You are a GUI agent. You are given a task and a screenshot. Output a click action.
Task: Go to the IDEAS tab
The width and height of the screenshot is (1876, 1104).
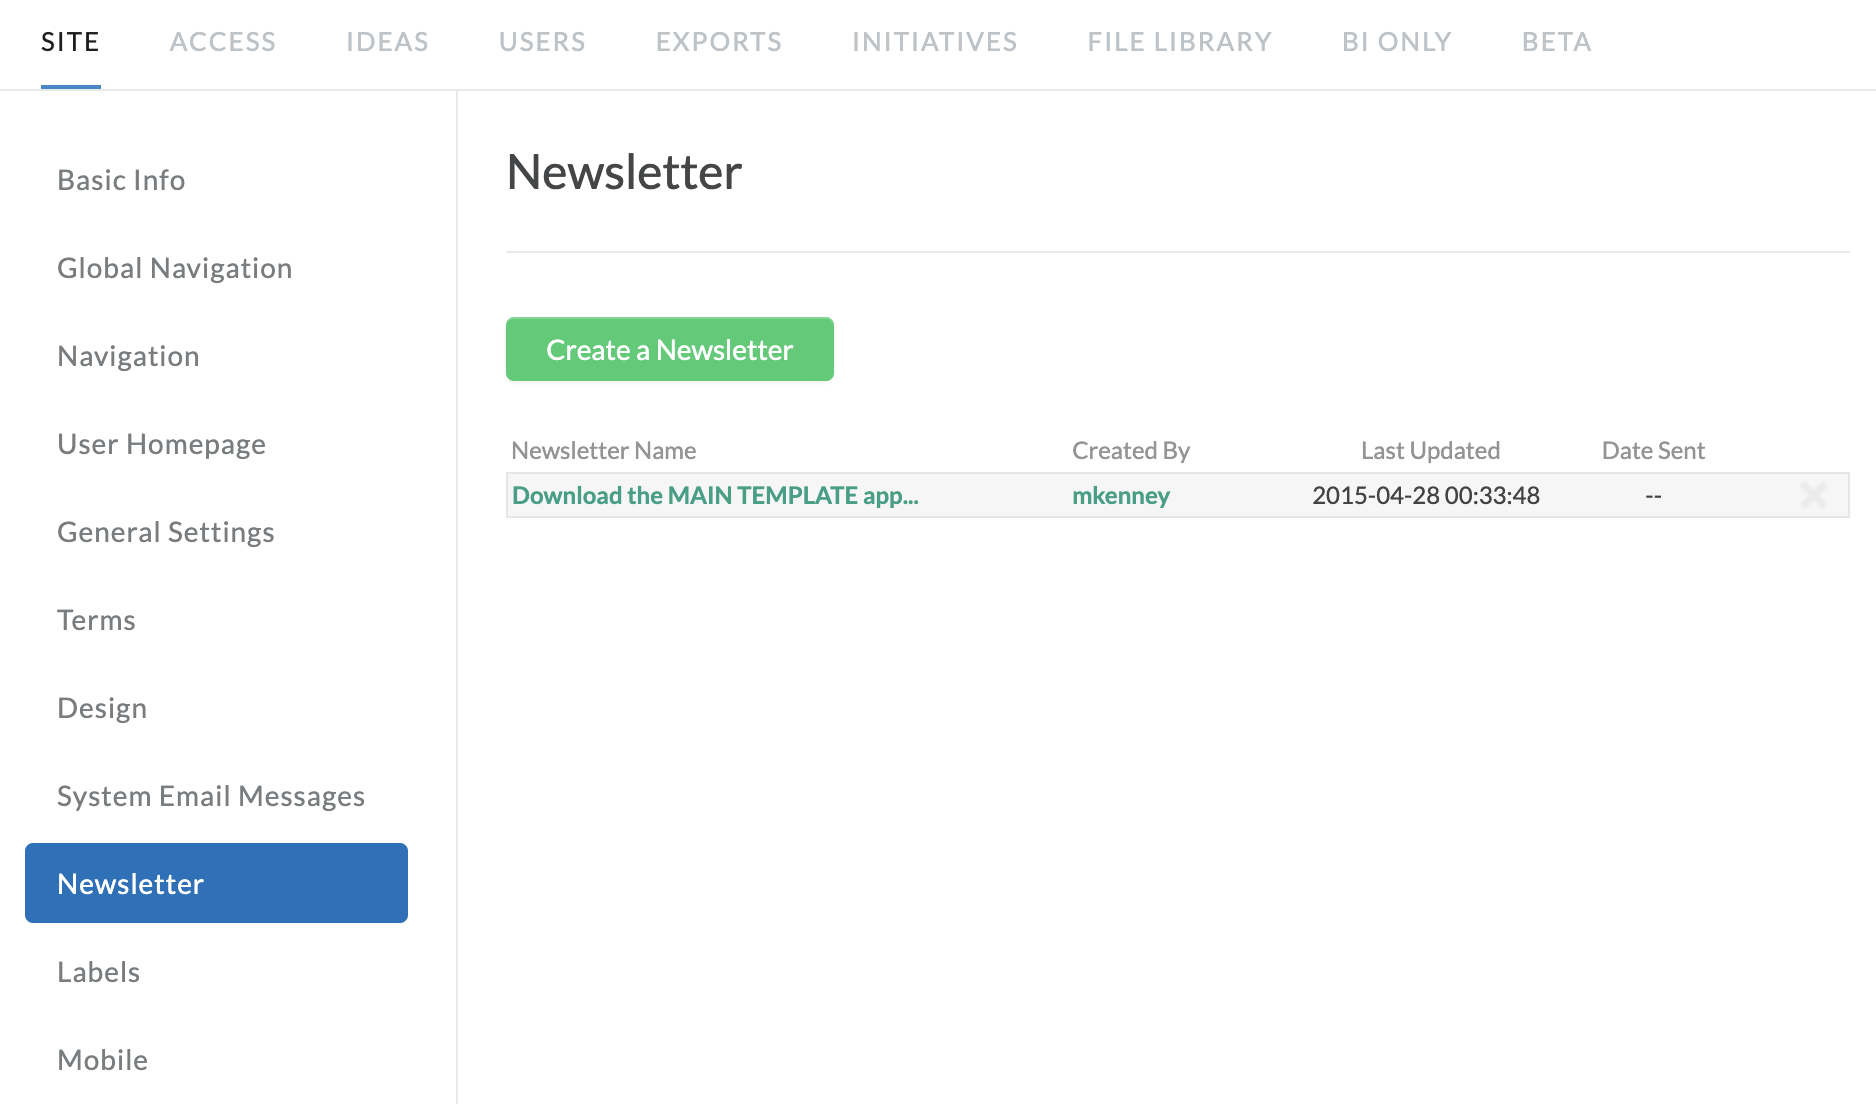point(387,42)
